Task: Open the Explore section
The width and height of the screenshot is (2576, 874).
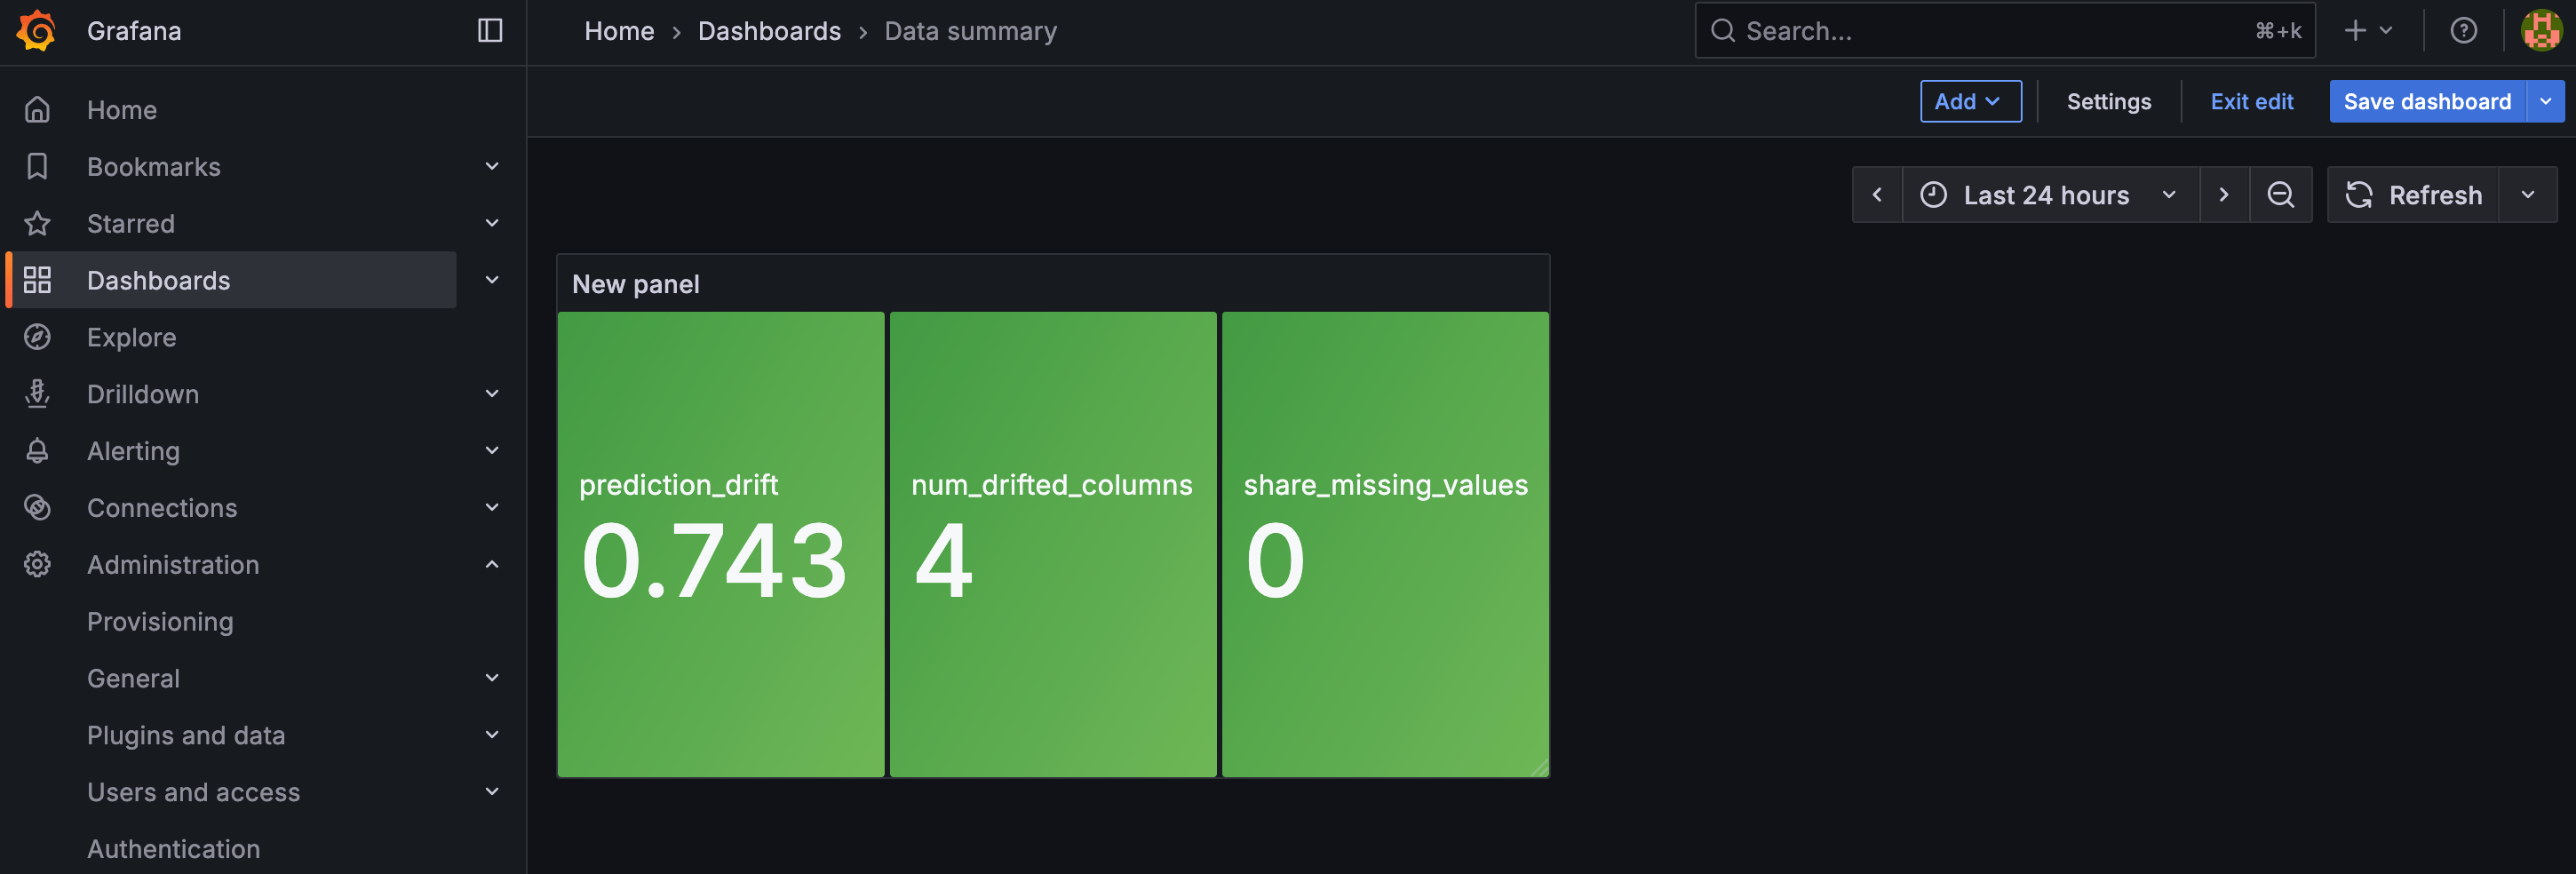Action: [x=131, y=337]
